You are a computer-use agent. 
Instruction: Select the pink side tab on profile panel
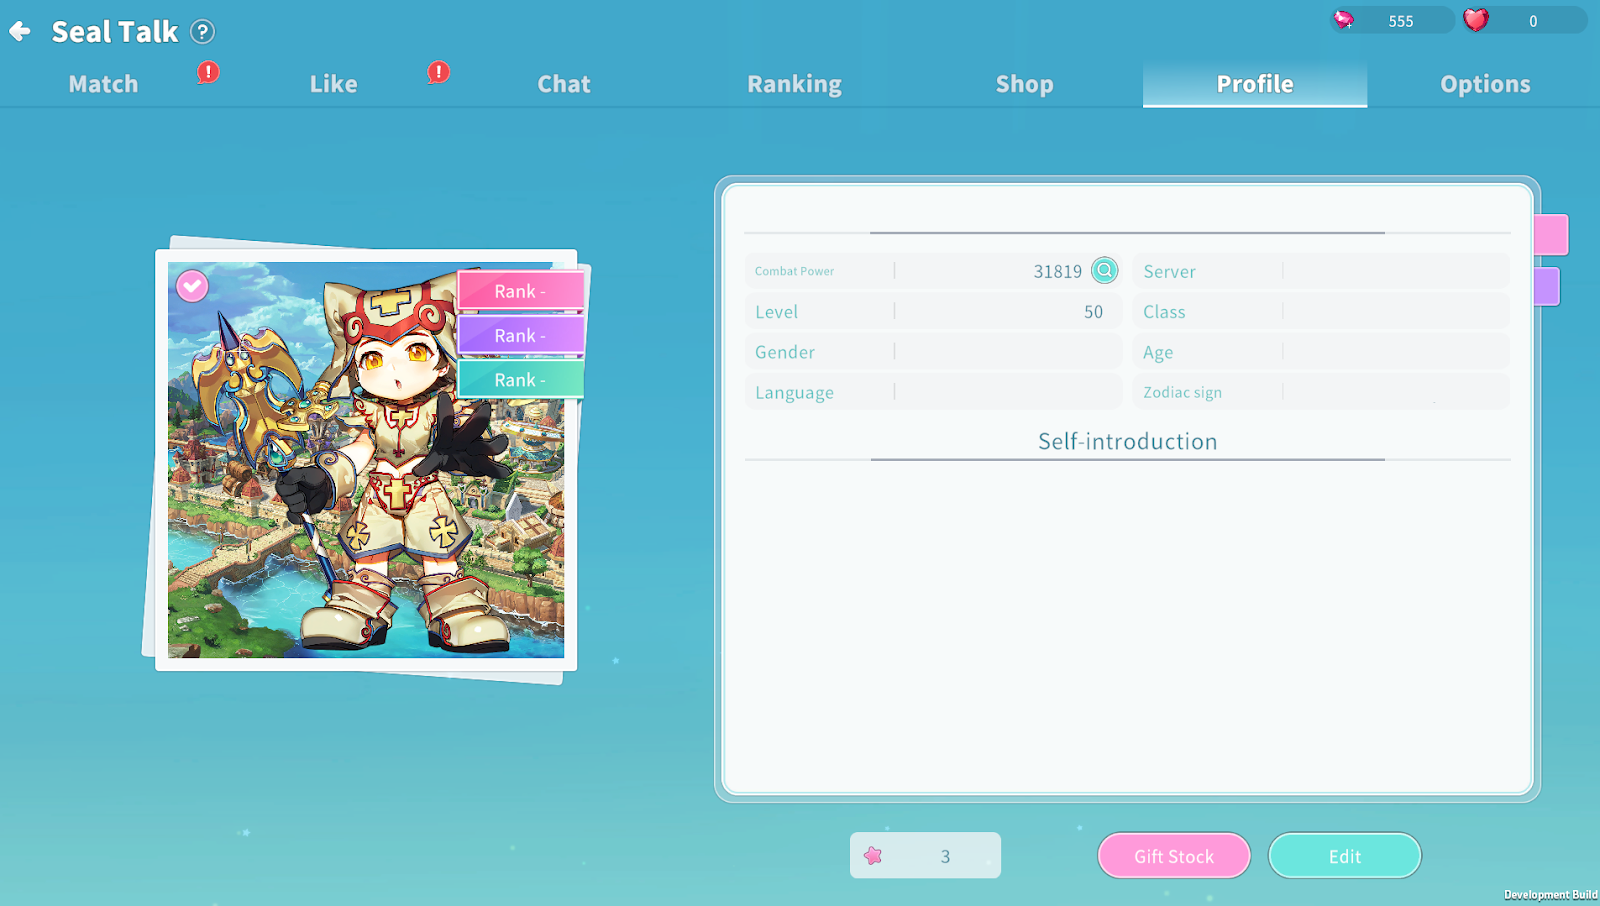[x=1551, y=235]
